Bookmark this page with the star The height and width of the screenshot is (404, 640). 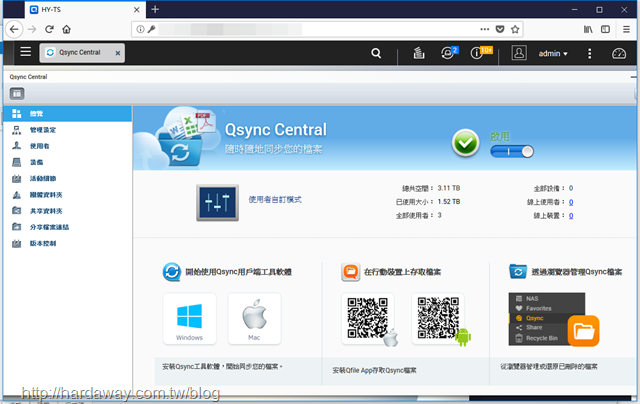pyautogui.click(x=515, y=29)
